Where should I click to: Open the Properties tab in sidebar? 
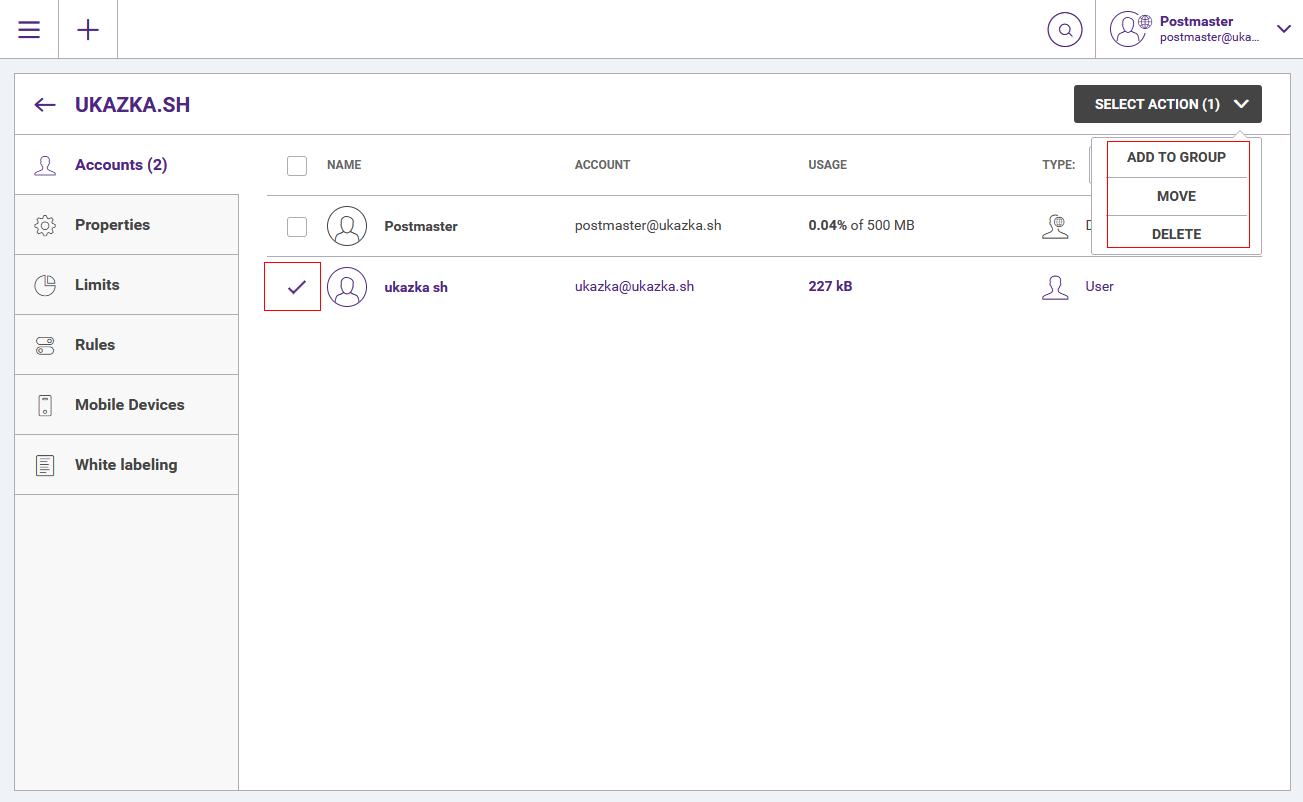coord(112,225)
